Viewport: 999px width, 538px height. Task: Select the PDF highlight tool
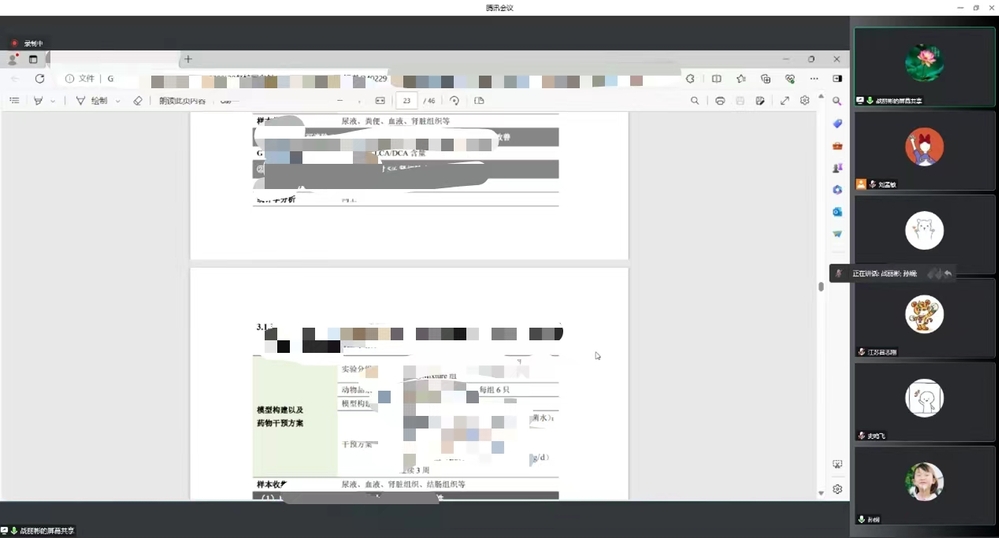tap(38, 101)
